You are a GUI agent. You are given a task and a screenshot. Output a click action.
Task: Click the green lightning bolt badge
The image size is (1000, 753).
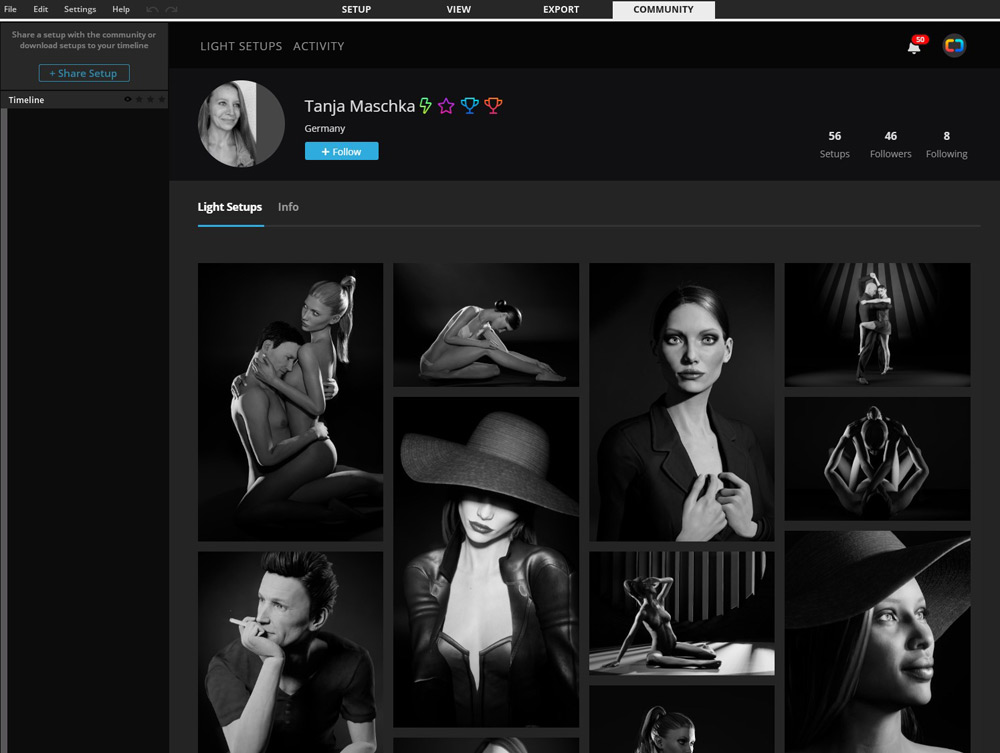coord(425,105)
